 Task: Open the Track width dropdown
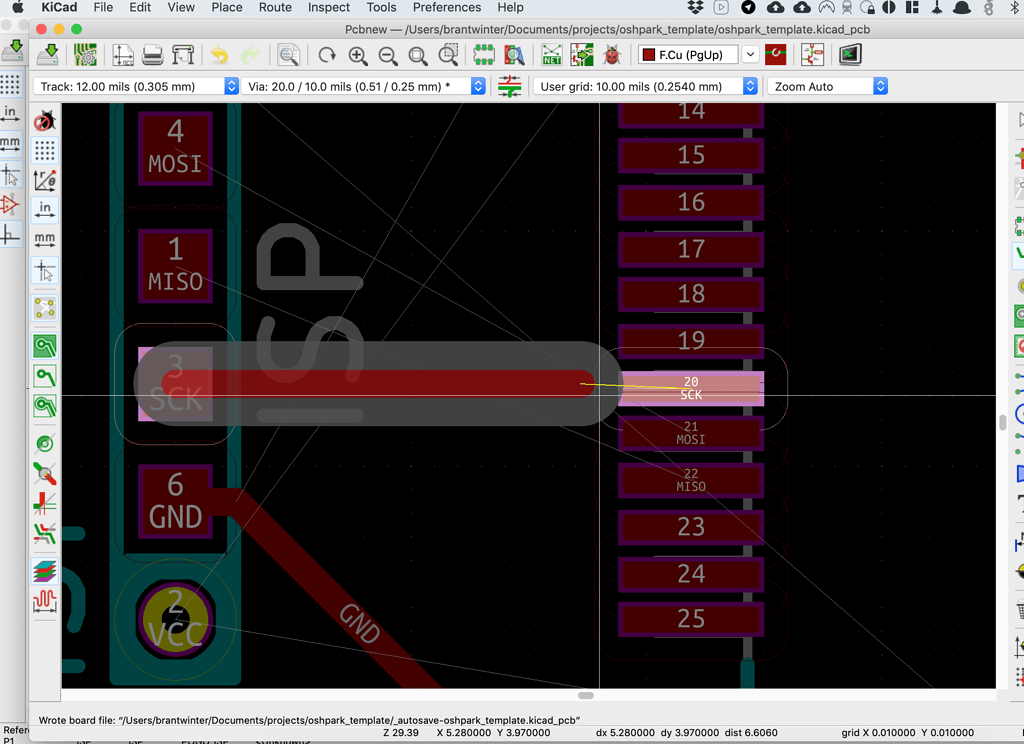coord(232,87)
